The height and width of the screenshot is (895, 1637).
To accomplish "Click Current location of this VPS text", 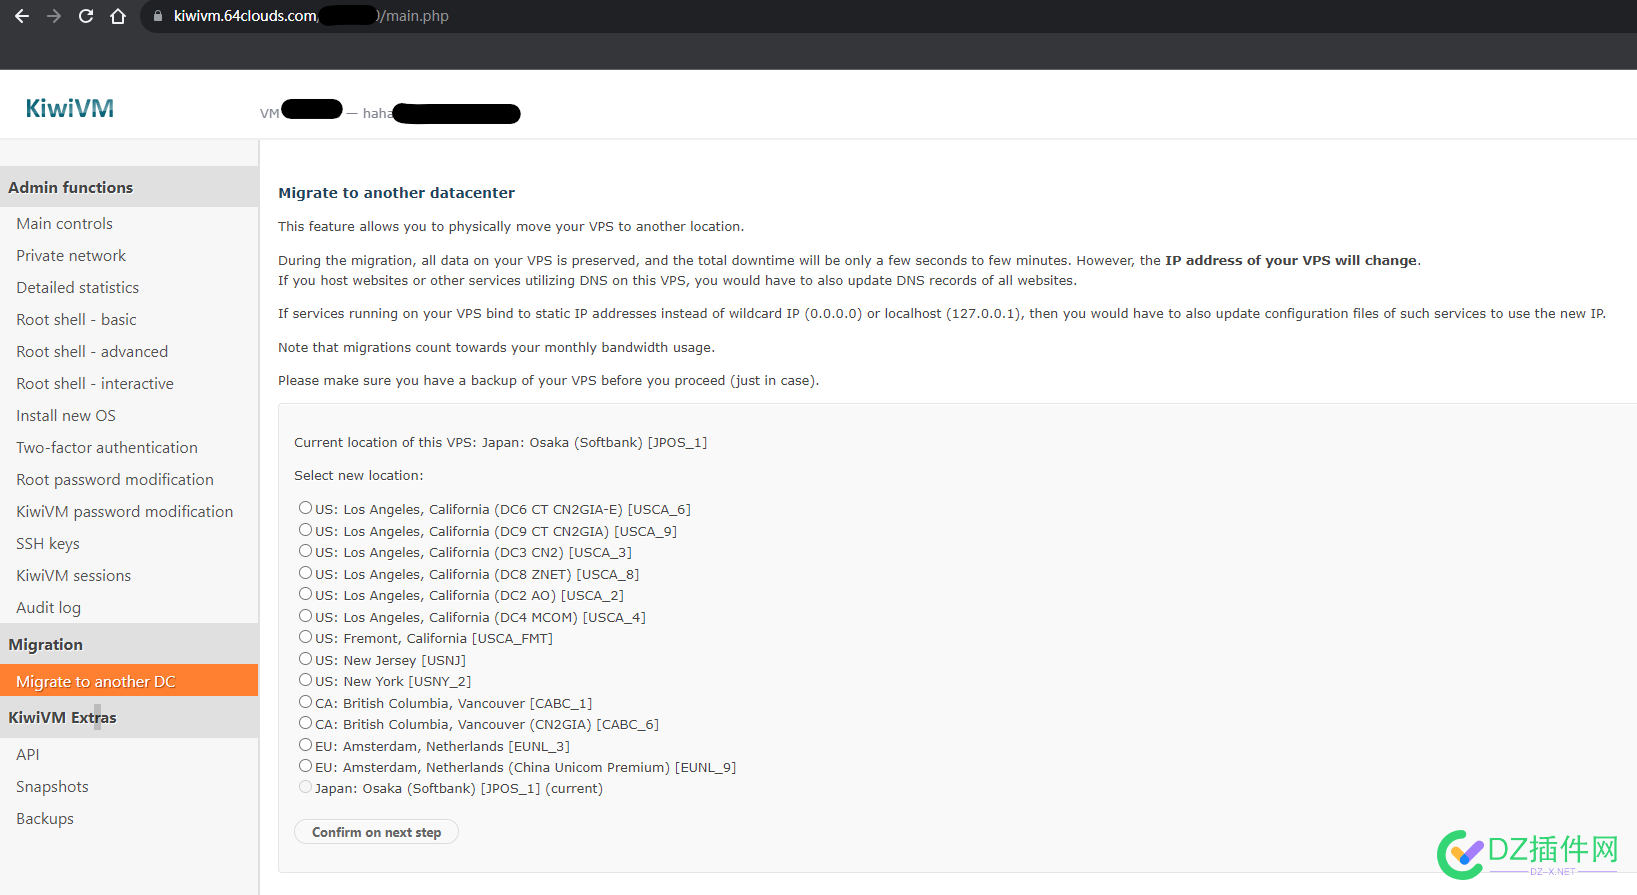I will point(500,442).
